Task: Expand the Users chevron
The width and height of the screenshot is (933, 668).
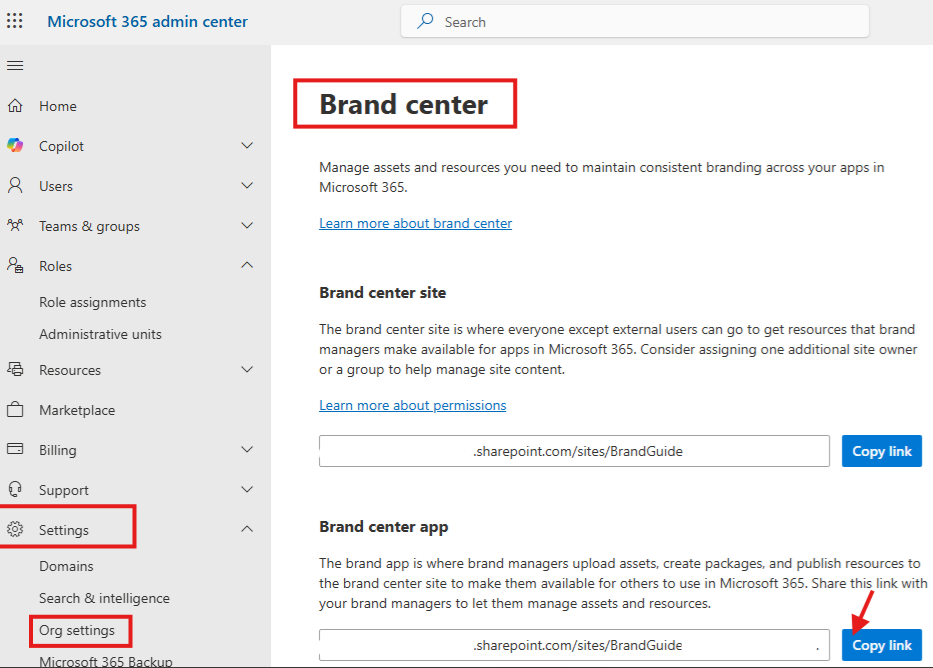Action: click(x=247, y=186)
